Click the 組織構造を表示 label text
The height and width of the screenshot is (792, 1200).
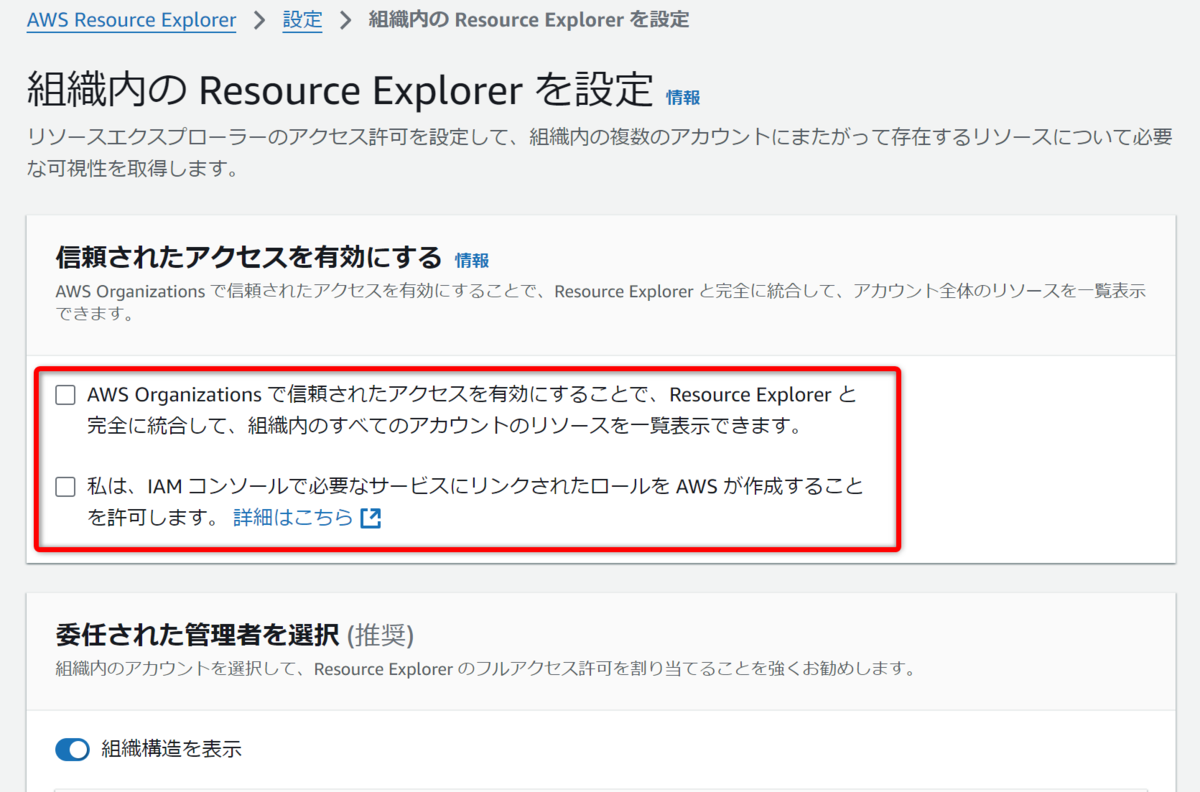171,749
